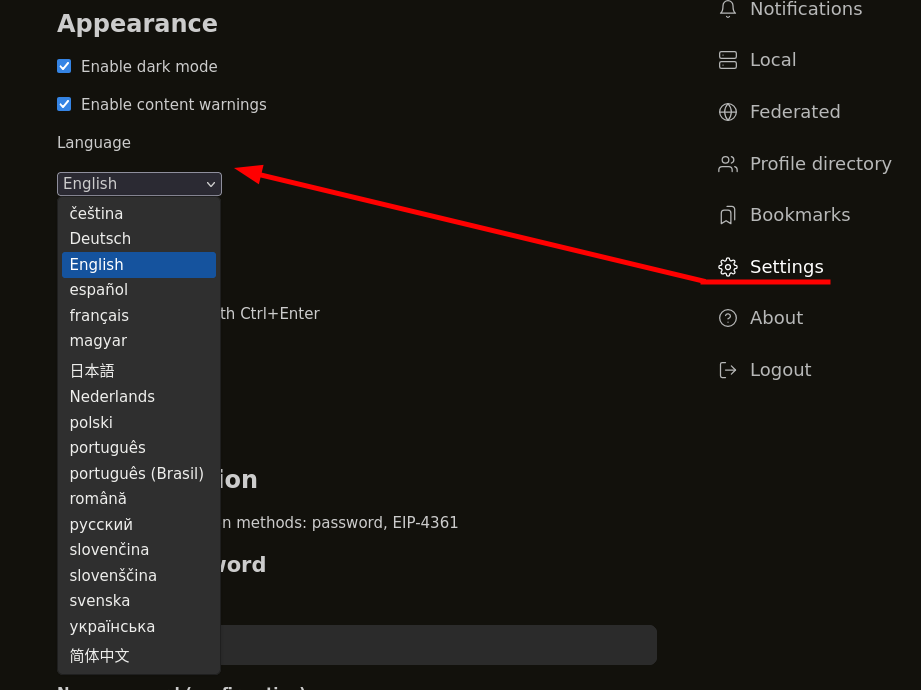The width and height of the screenshot is (921, 690).
Task: Choose magyar from the language list
Action: pos(139,341)
